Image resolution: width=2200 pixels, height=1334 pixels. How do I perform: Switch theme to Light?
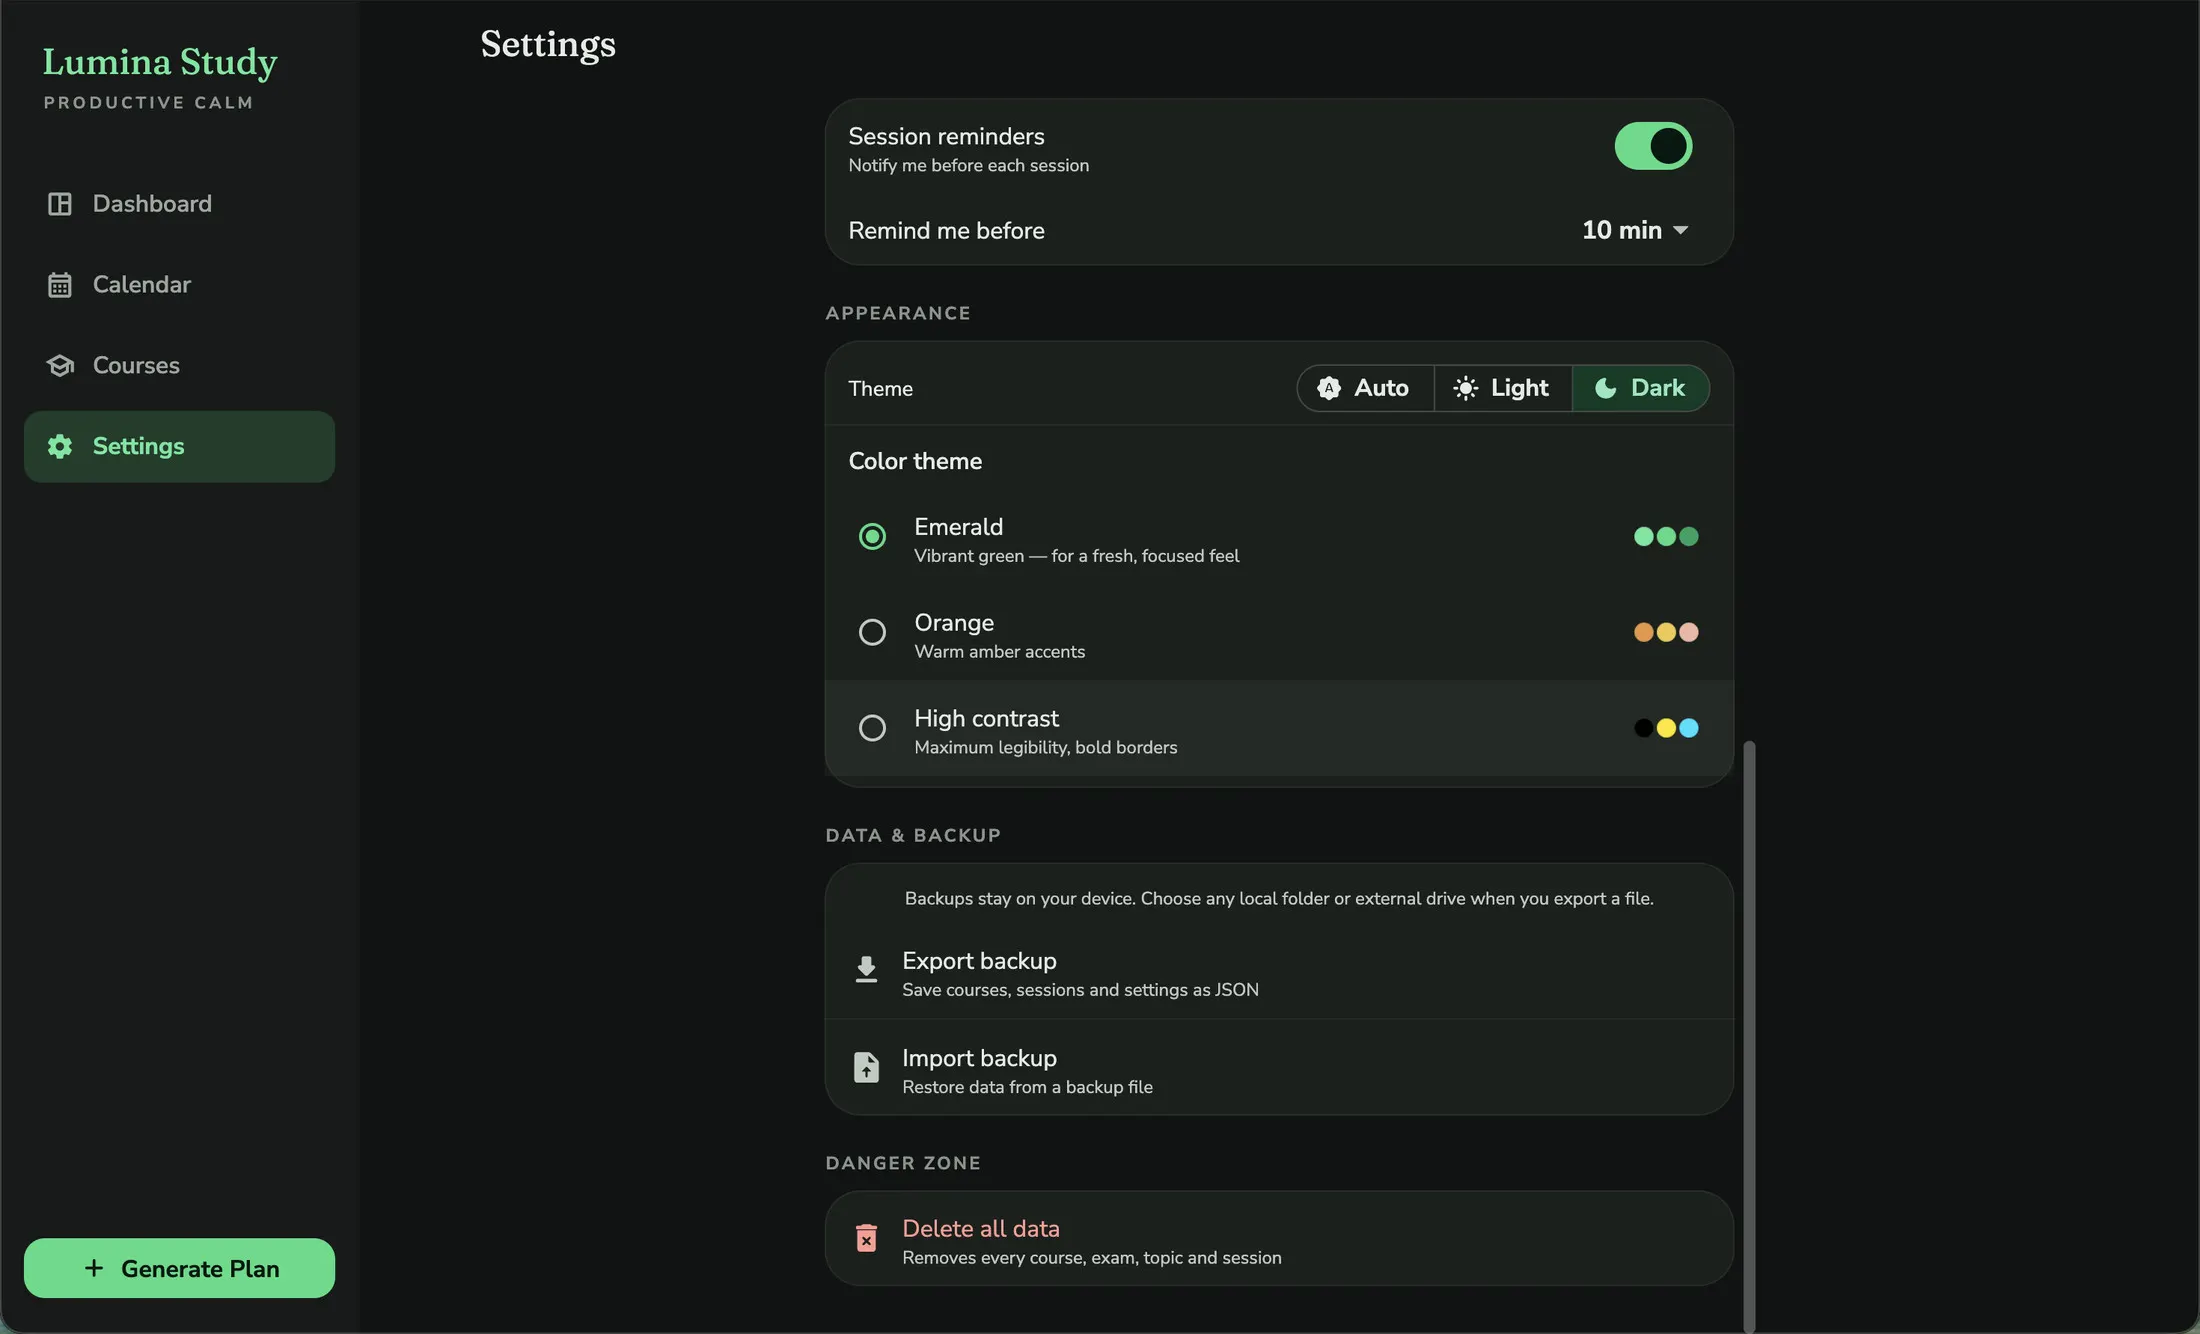tap(1503, 388)
